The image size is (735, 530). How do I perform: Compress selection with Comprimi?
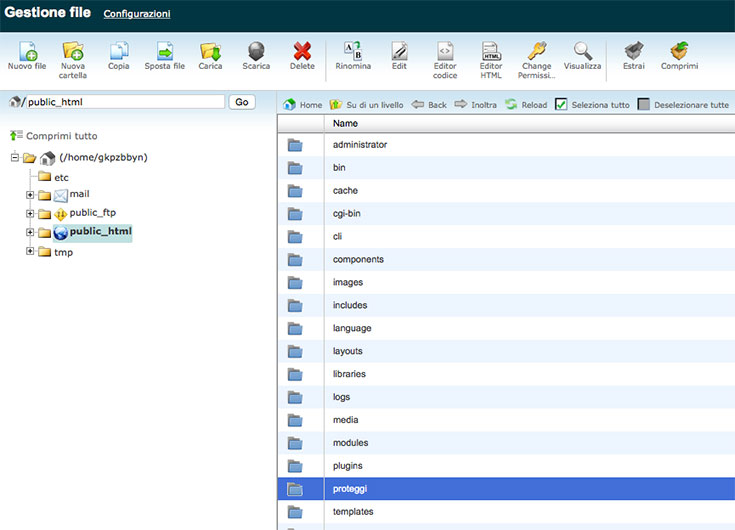(679, 56)
